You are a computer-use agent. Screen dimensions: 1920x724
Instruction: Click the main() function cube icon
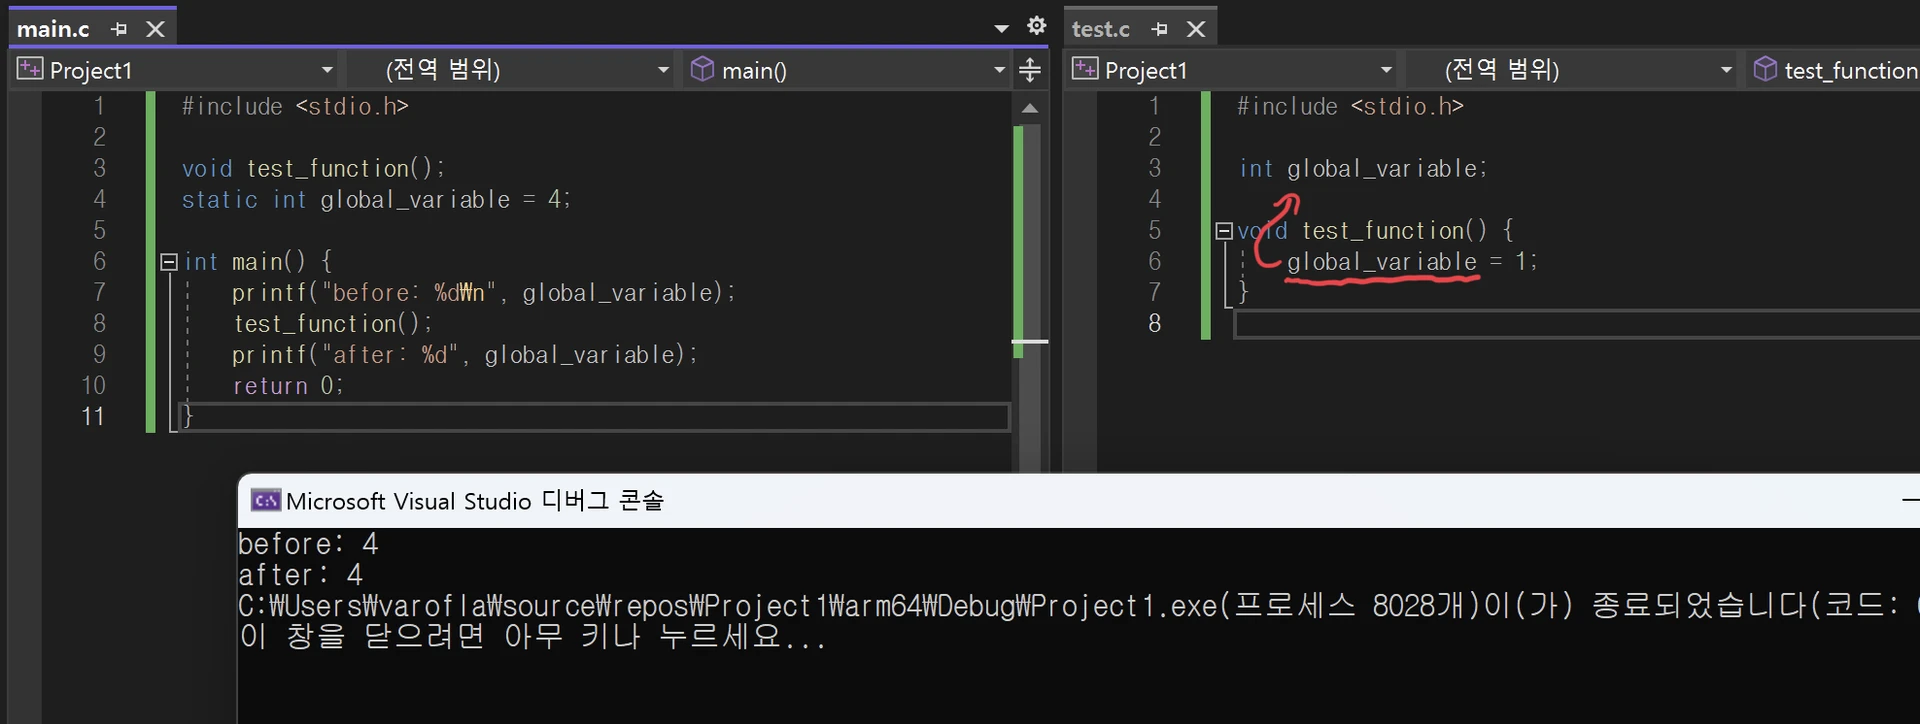(x=703, y=69)
